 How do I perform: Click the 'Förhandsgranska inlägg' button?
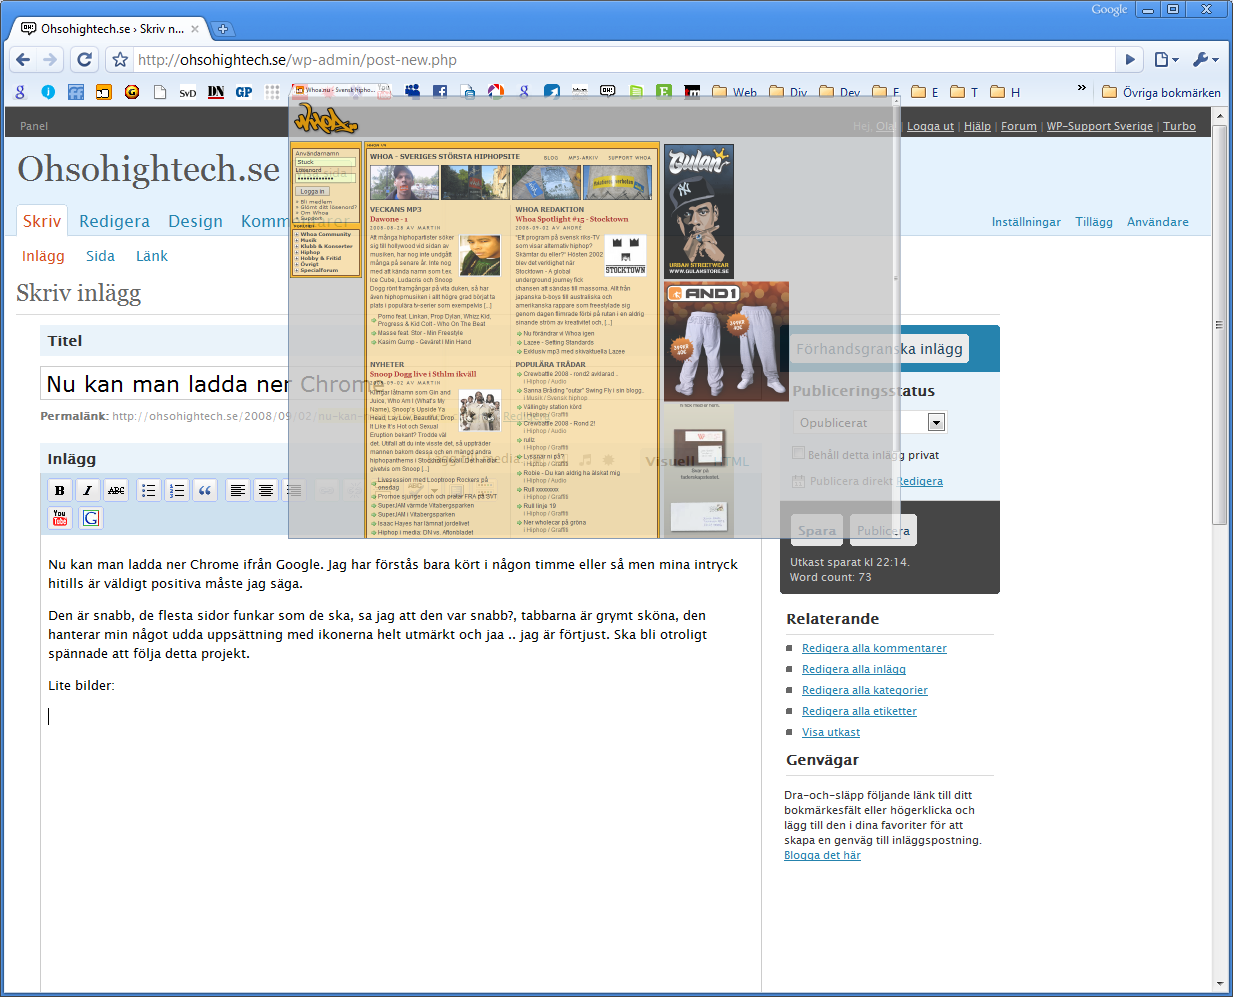pyautogui.click(x=879, y=349)
